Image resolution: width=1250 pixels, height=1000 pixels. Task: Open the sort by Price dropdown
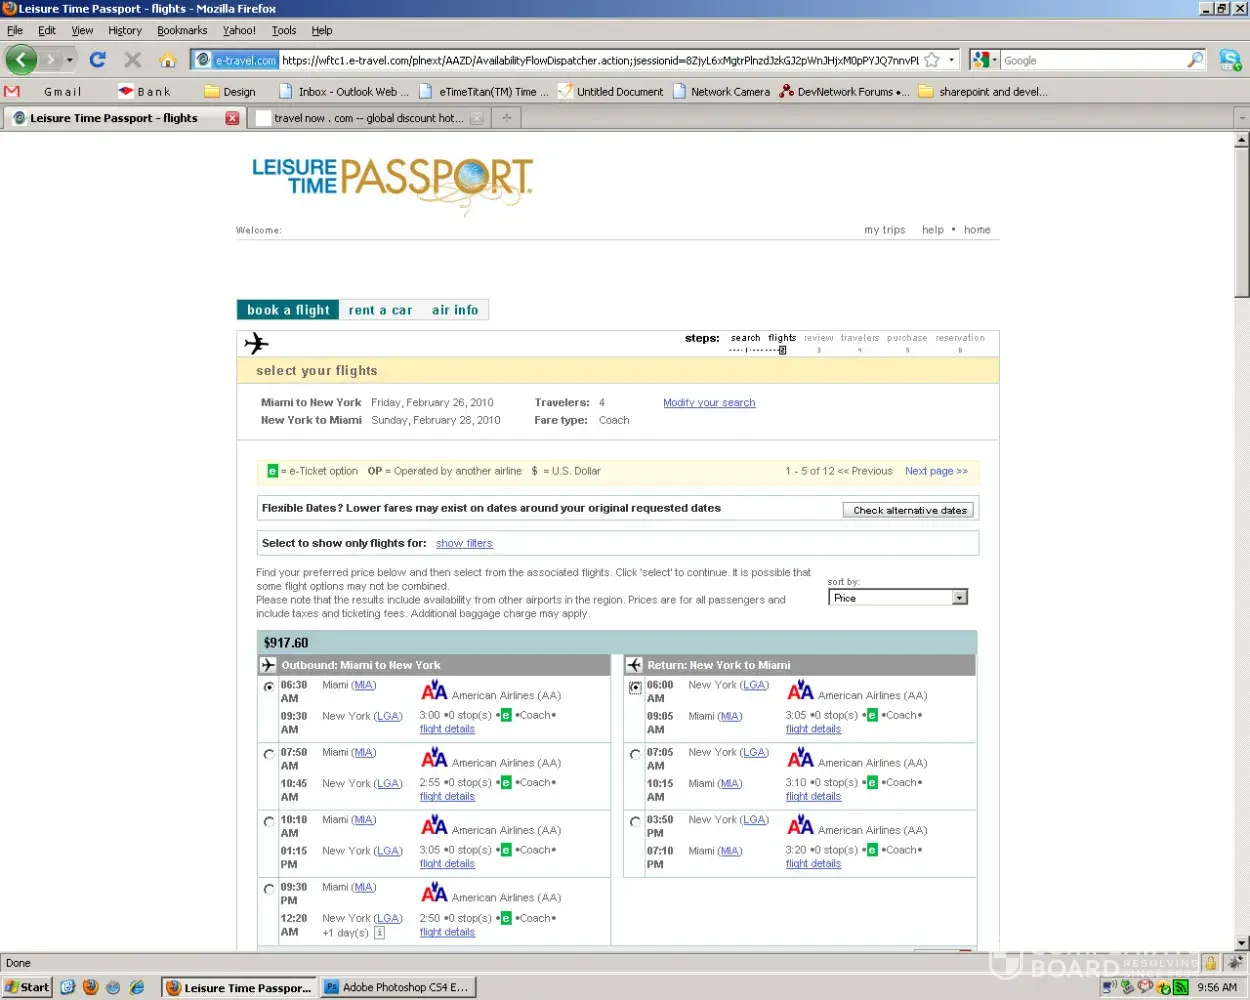(959, 598)
